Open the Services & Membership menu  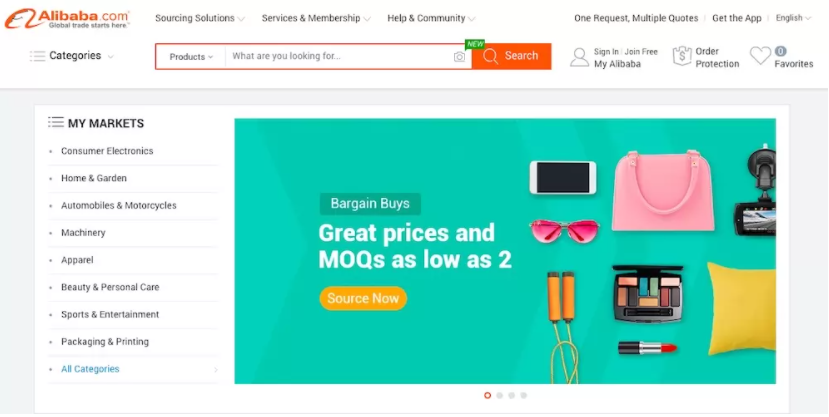(x=316, y=18)
